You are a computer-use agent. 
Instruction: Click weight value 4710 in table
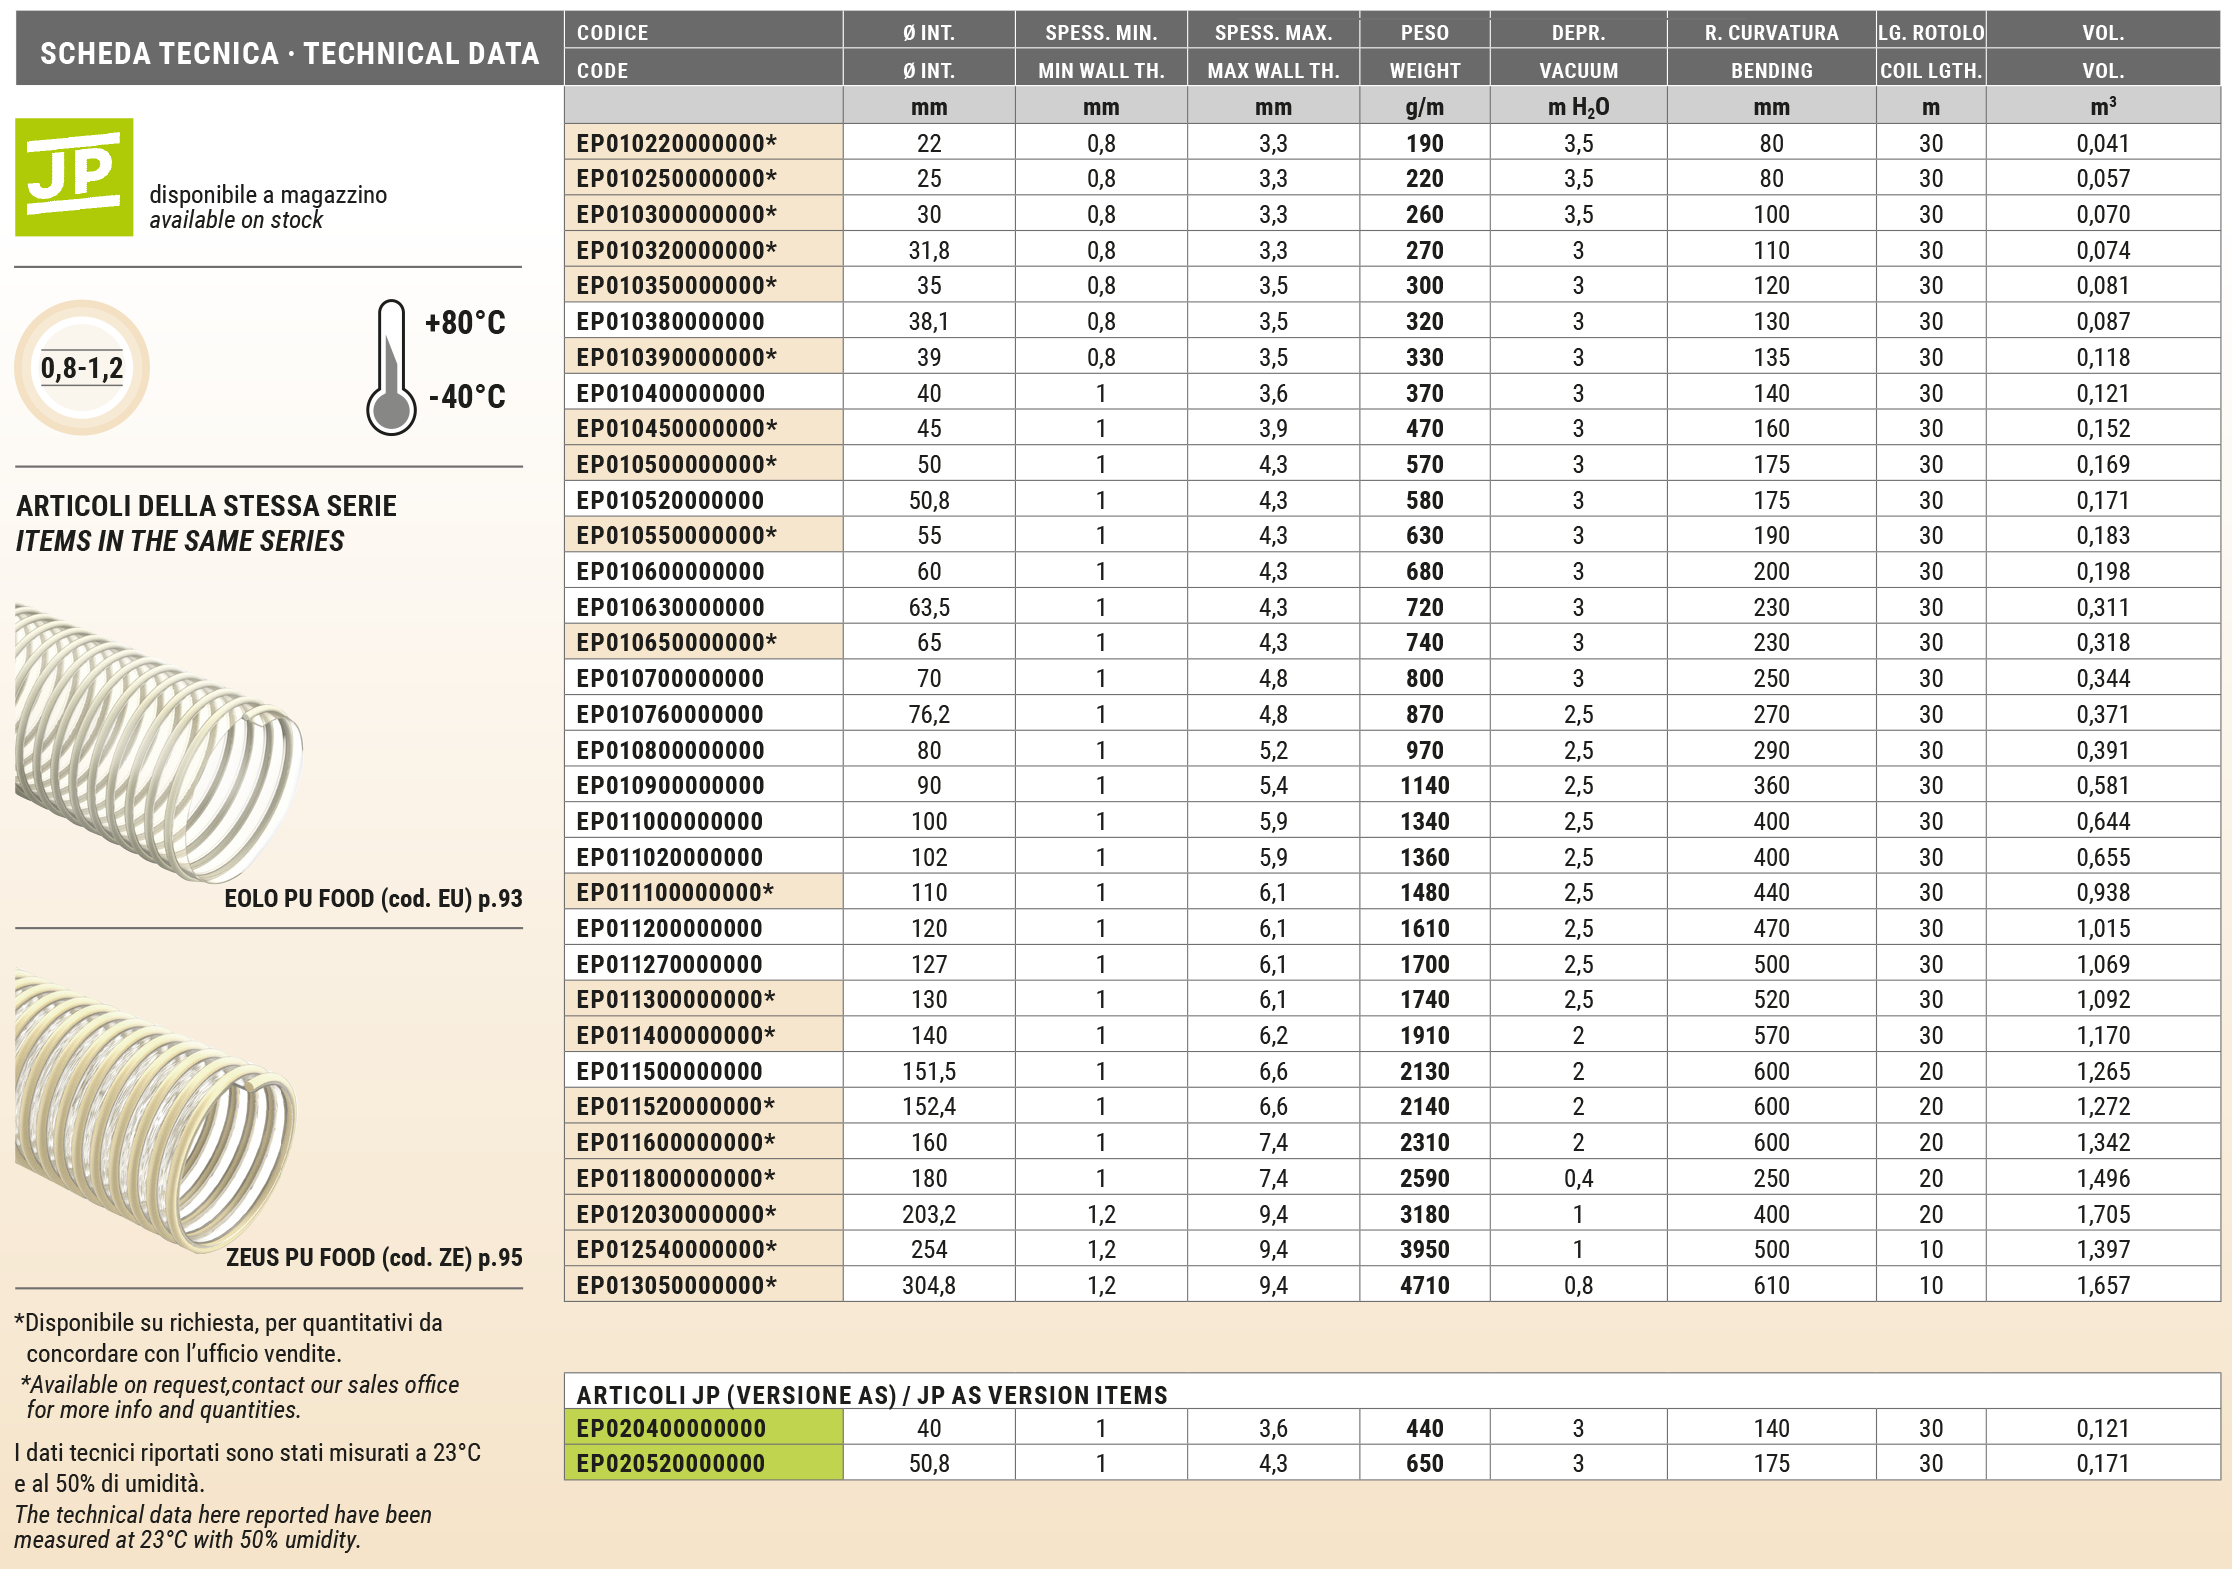click(1424, 1285)
